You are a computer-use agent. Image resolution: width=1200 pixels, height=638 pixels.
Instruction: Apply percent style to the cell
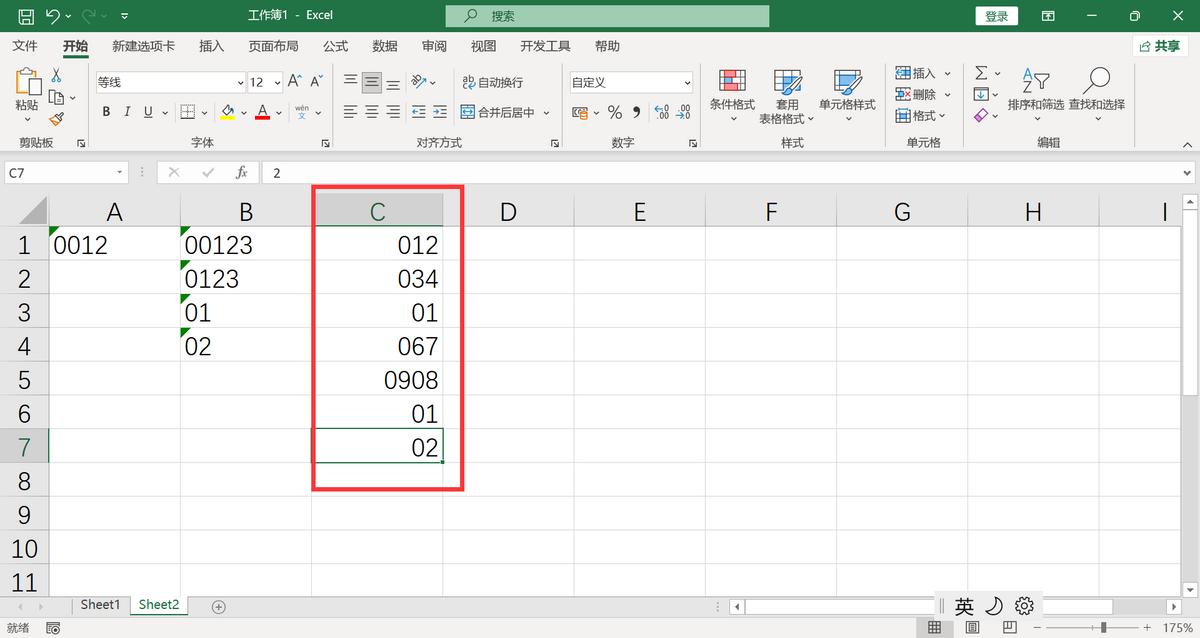click(x=614, y=112)
